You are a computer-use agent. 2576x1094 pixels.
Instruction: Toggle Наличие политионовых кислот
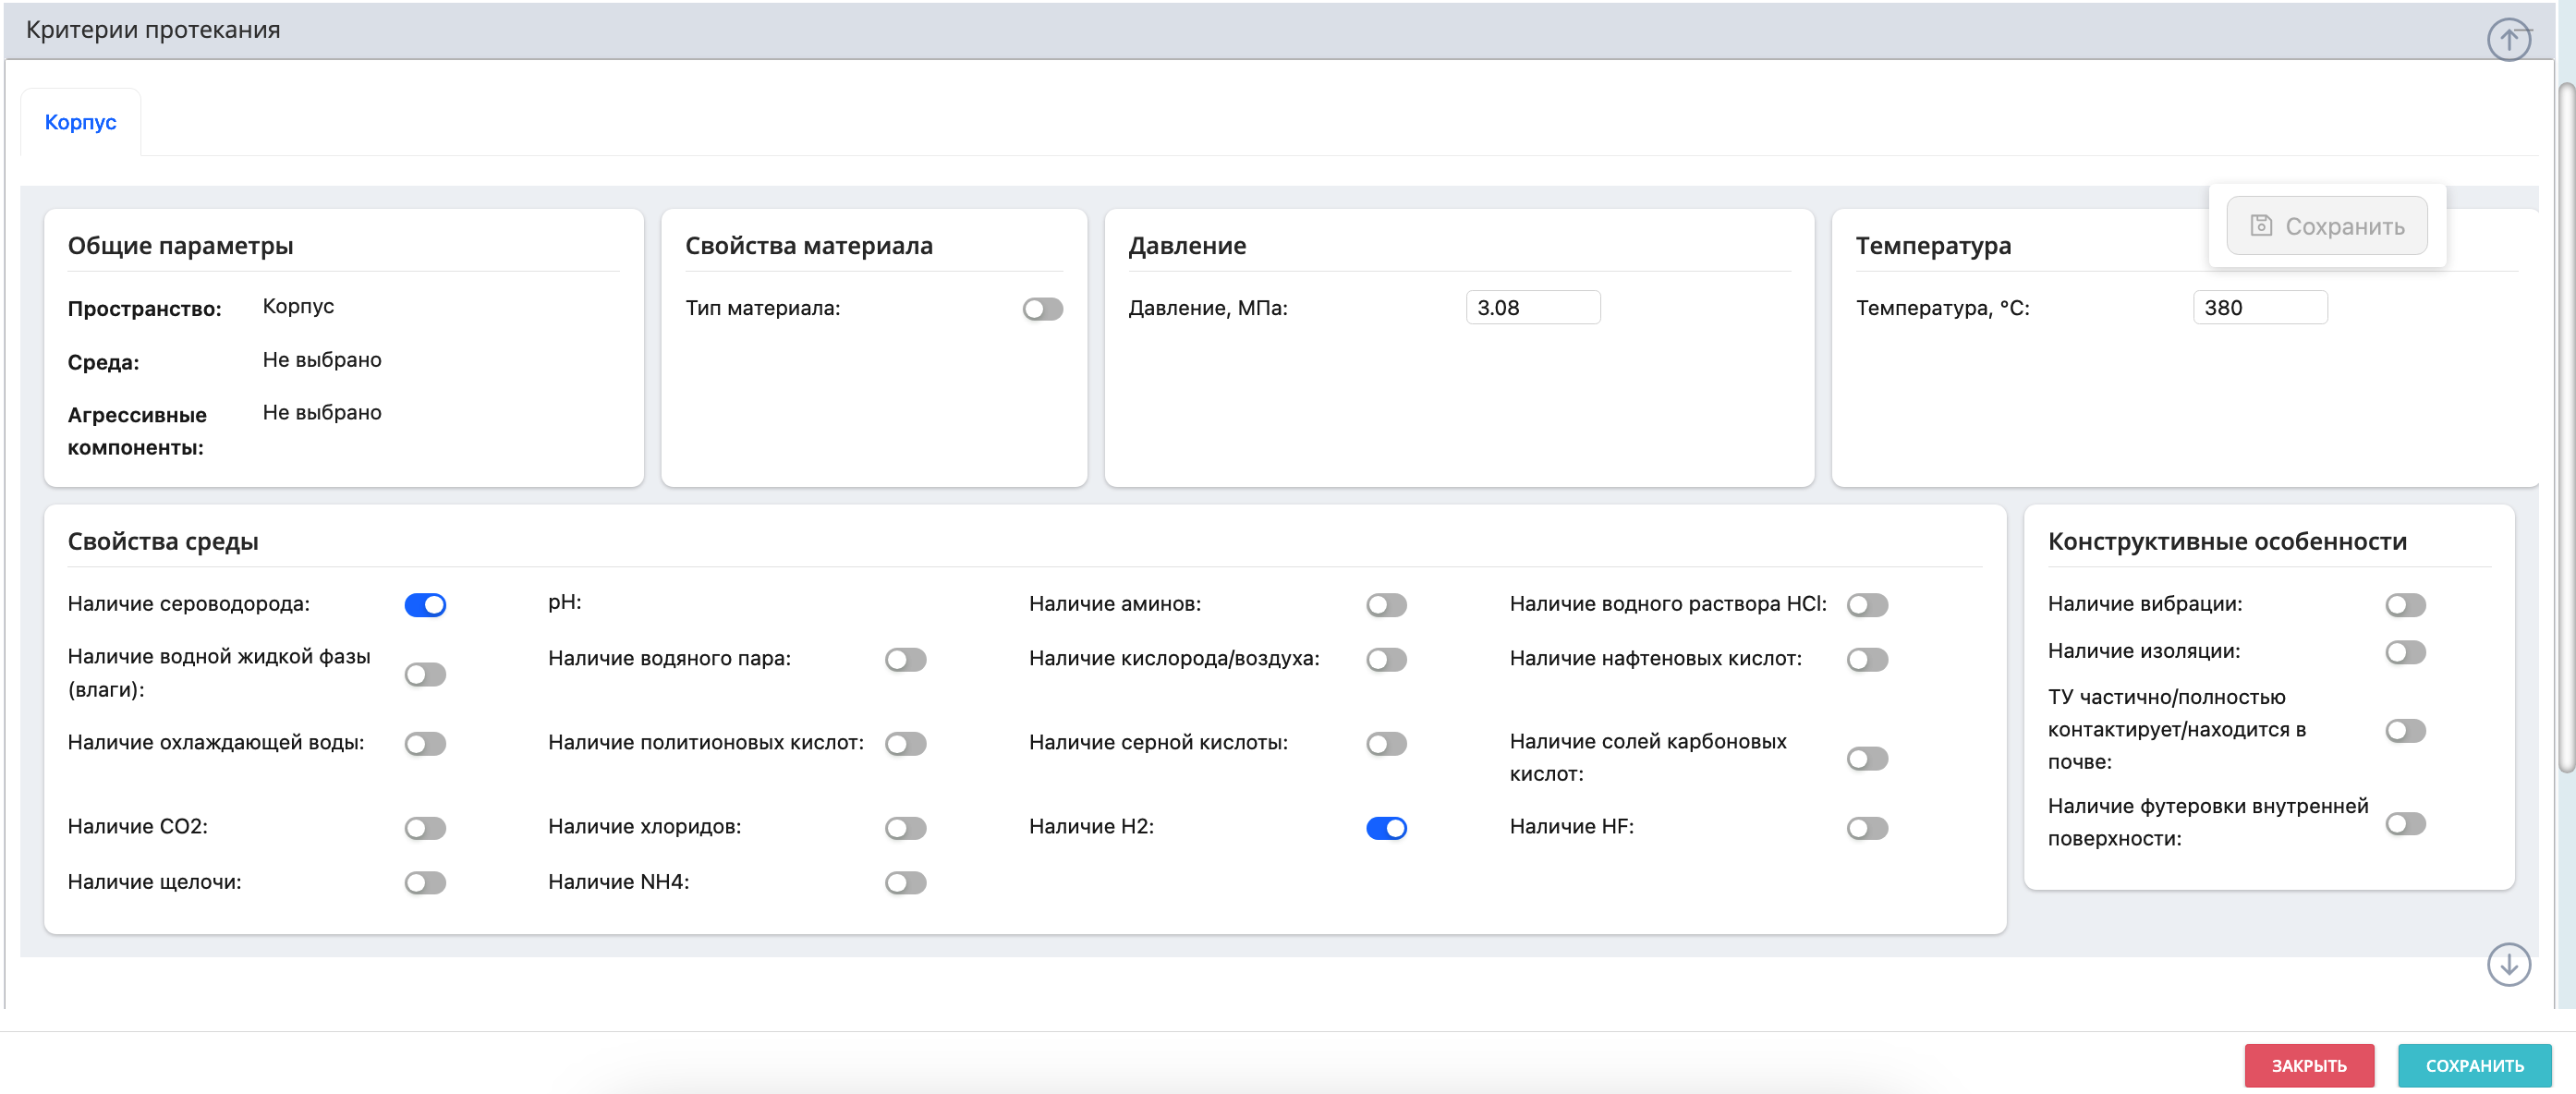point(905,744)
